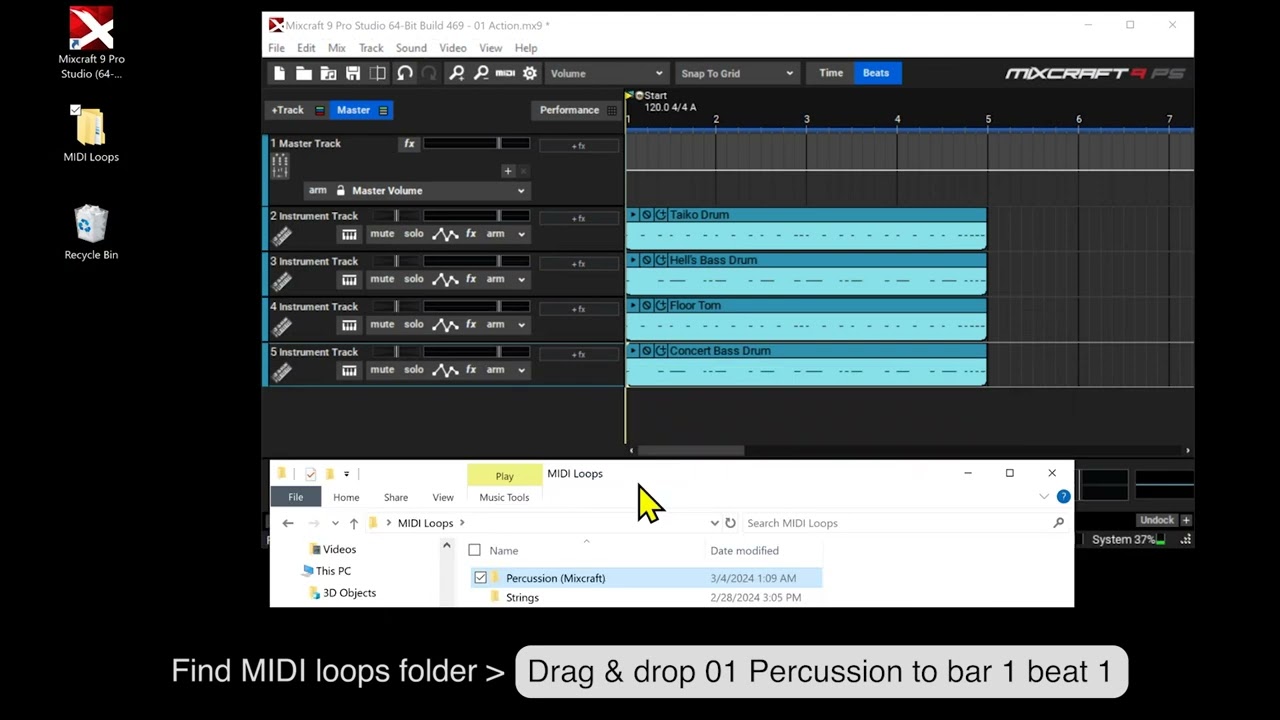Open arm dropdown arrow on track 2

point(521,235)
